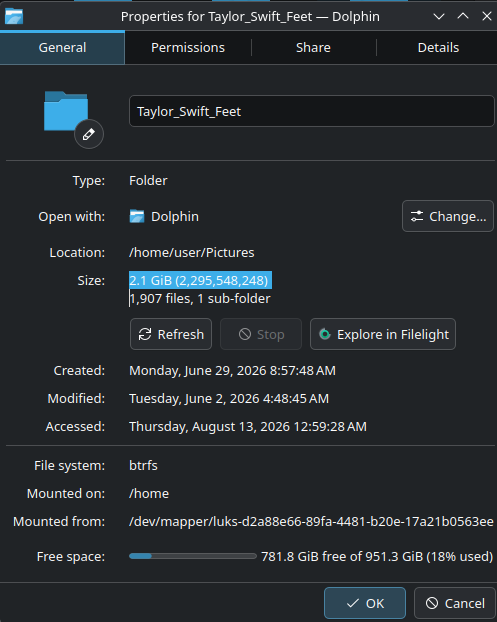The height and width of the screenshot is (622, 497).
Task: Click the location /home/user/Pictures
Action: pos(192,253)
